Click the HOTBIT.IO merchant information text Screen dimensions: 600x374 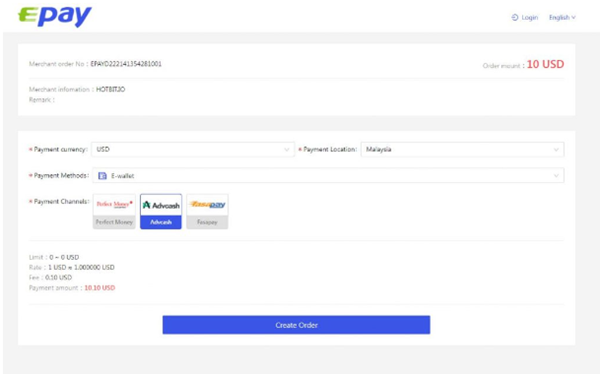(111, 90)
